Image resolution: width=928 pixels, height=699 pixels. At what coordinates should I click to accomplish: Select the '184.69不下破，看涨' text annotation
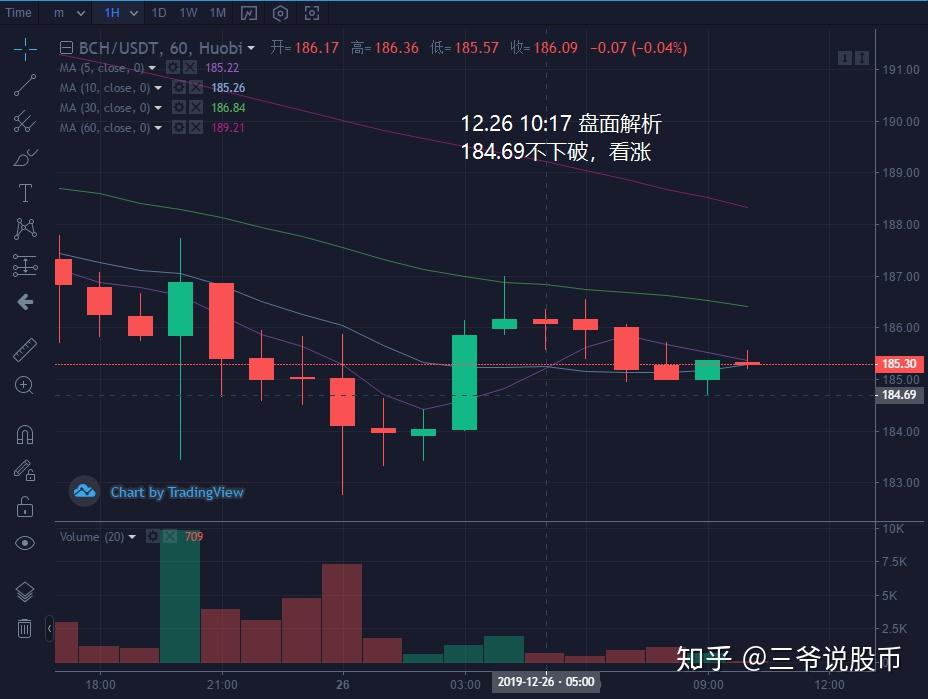556,152
